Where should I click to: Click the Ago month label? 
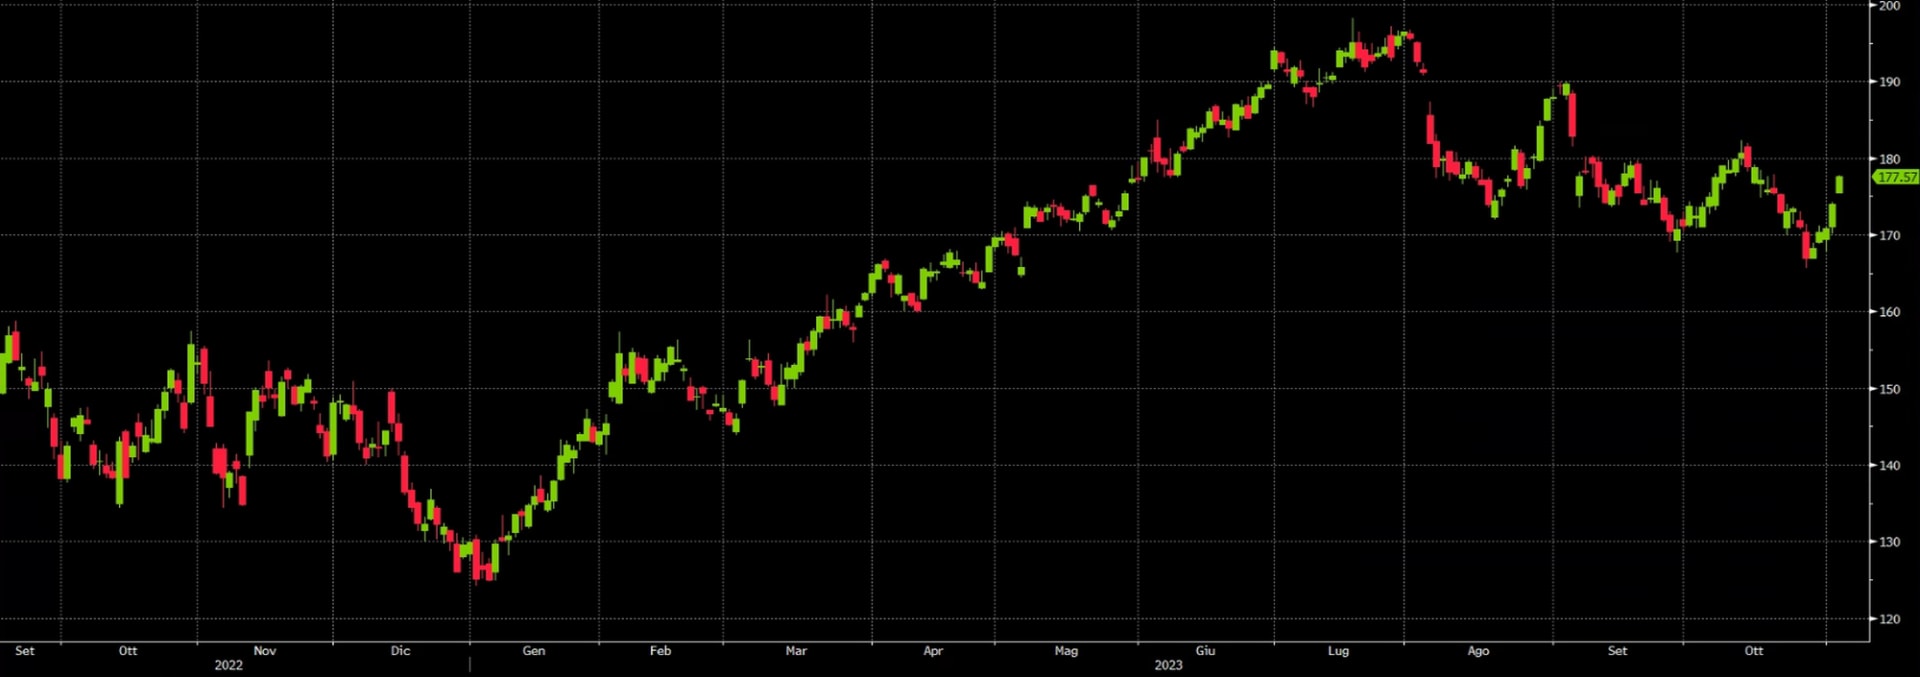click(x=1478, y=651)
